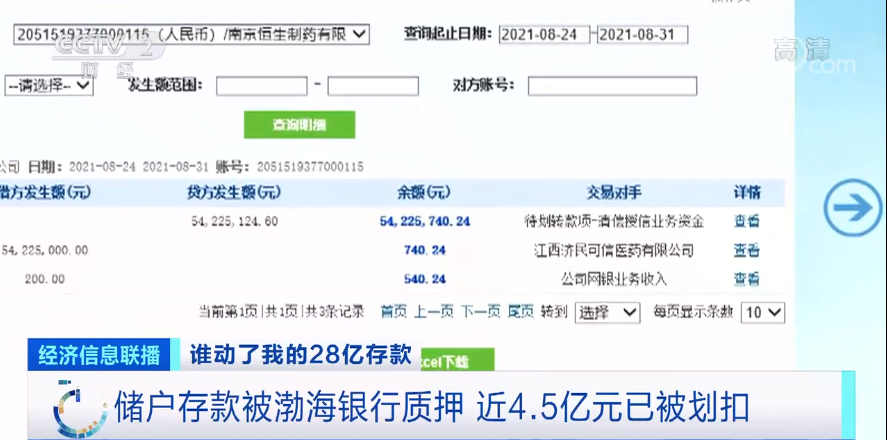This screenshot has width=887, height=440.
Task: Click 查看 for 待划转款项 row
Action: tap(746, 221)
